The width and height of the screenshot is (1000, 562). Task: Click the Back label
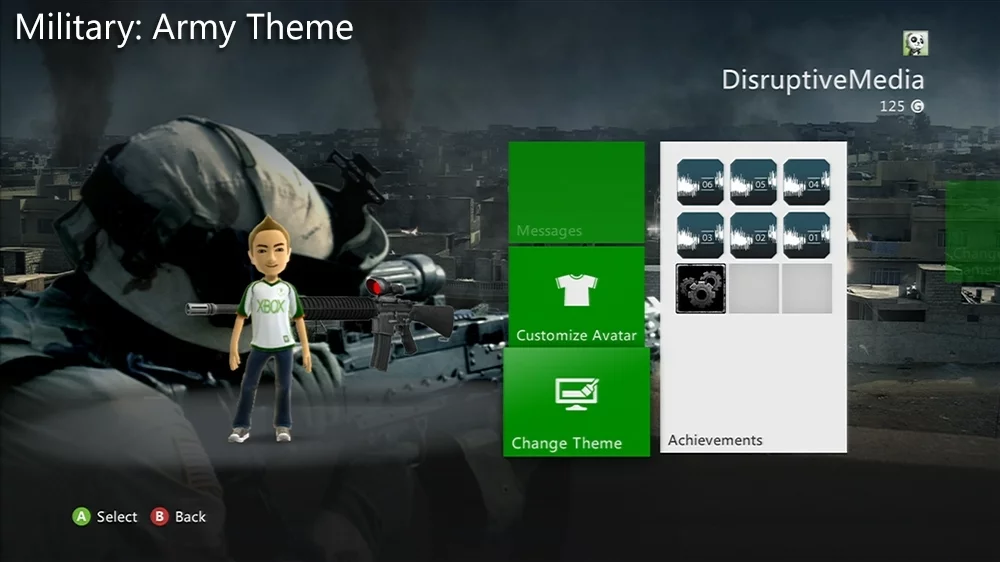(x=190, y=517)
